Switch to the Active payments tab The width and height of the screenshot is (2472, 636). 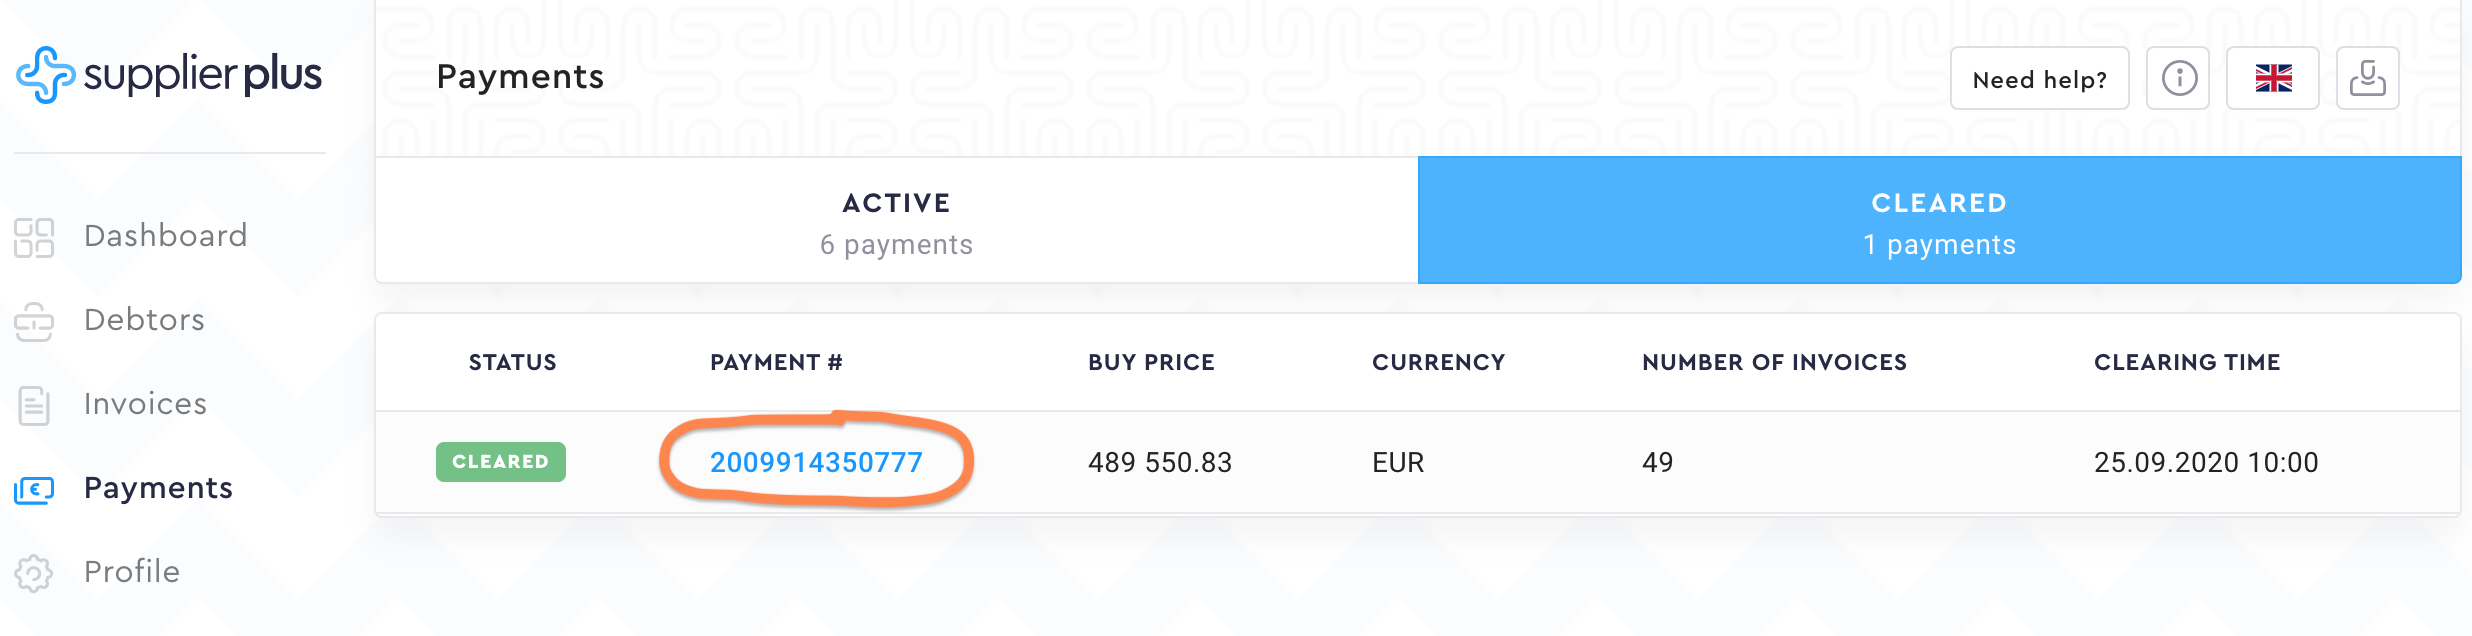(896, 221)
